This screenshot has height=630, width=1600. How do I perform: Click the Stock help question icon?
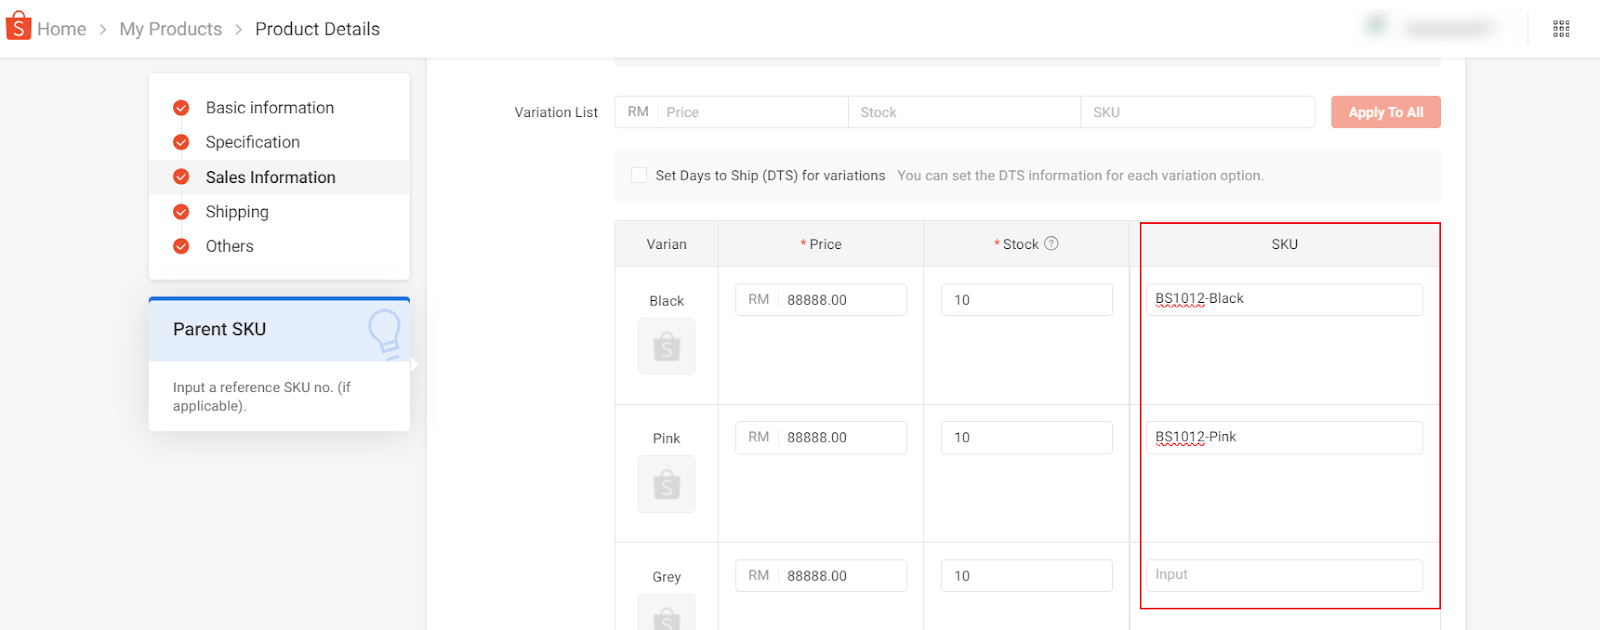coord(1051,244)
